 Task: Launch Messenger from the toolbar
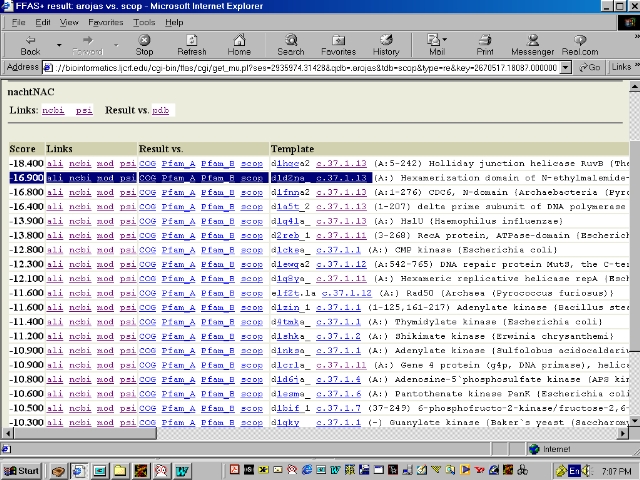532,44
